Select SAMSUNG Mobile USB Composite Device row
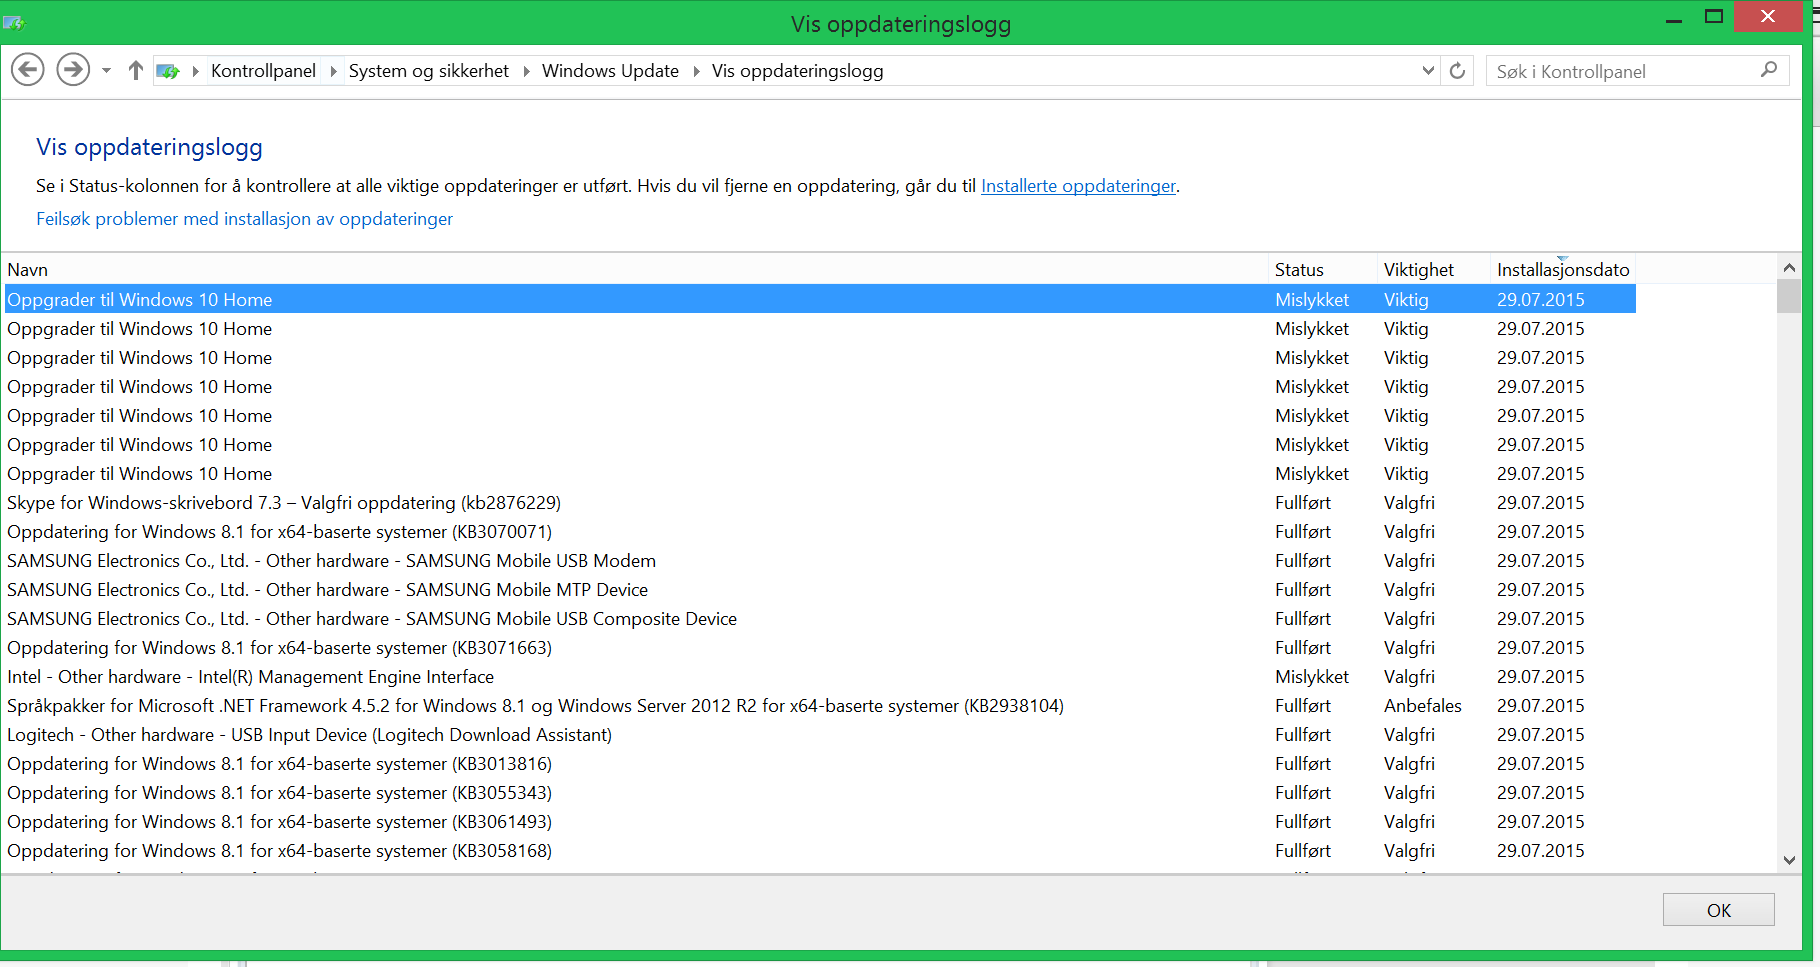 point(820,618)
